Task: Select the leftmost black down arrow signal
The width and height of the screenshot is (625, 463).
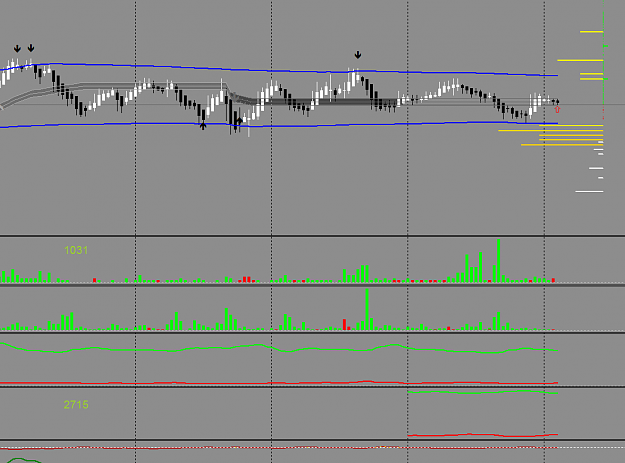Action: 17,49
